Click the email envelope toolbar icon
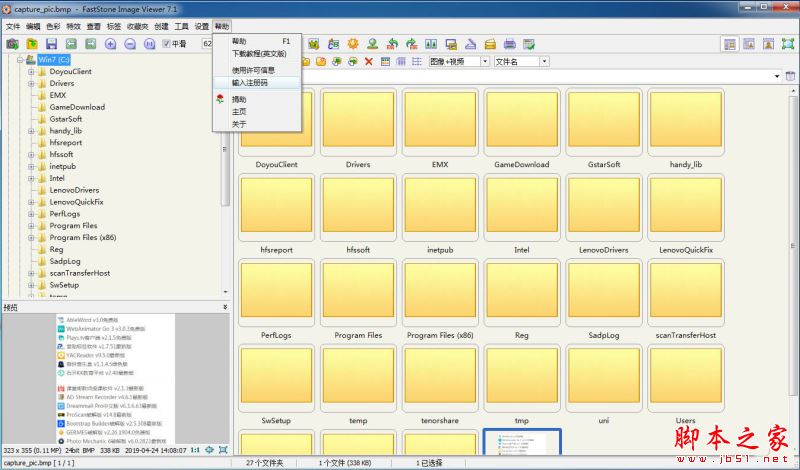 pos(490,44)
